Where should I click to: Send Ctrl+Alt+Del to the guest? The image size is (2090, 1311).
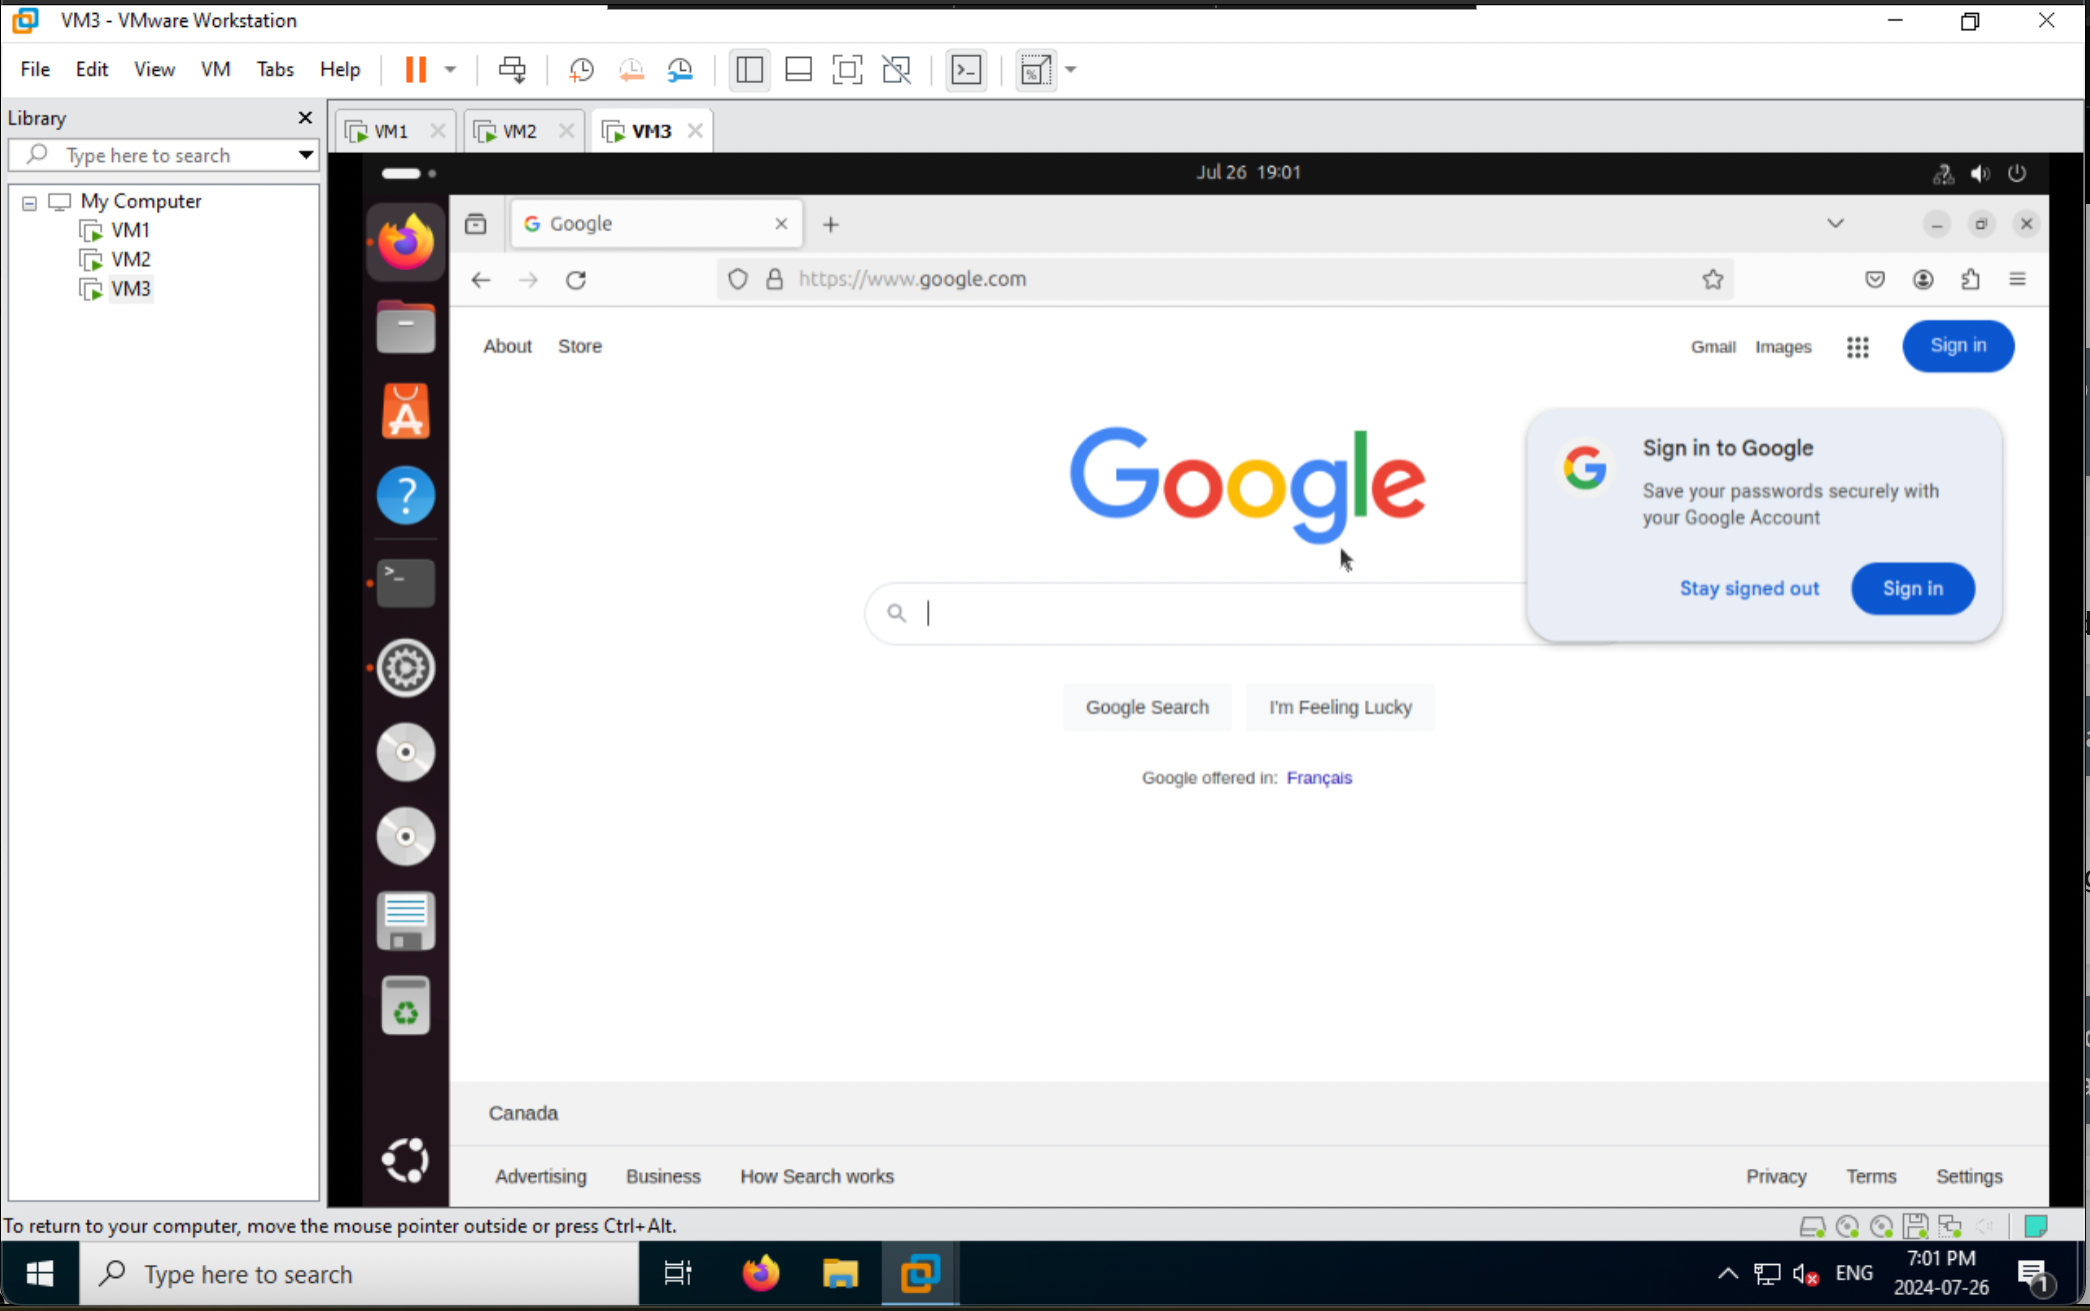tap(512, 69)
